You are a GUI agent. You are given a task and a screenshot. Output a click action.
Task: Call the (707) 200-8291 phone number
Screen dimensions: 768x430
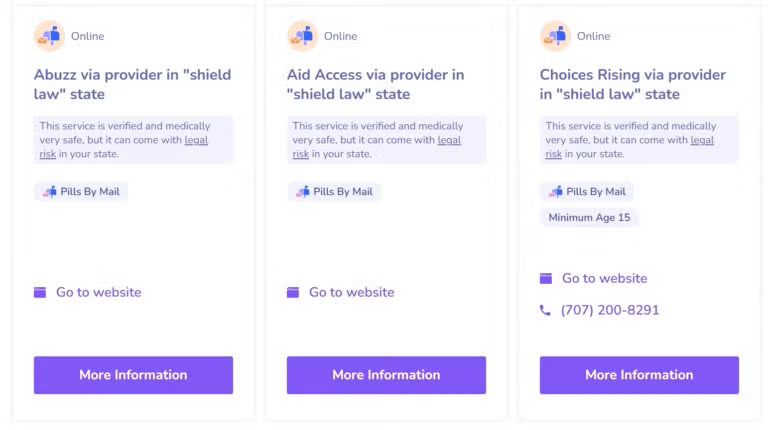point(610,310)
